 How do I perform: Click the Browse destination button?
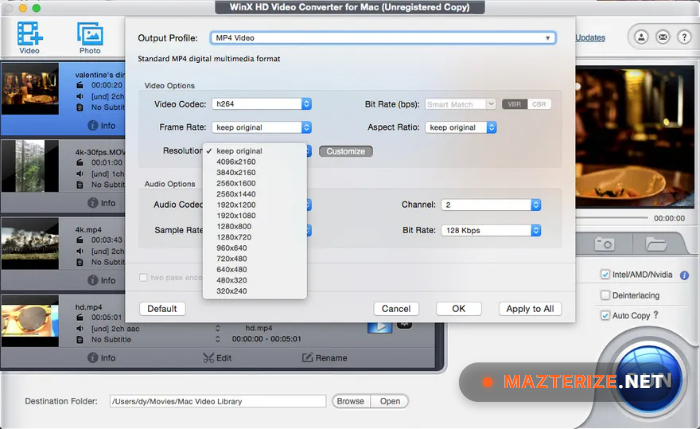(x=350, y=401)
